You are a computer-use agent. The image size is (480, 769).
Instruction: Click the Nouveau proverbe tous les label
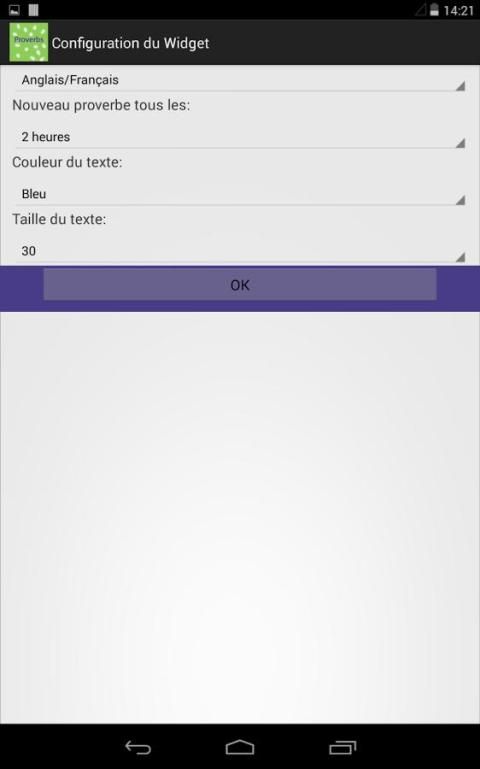[x=101, y=105]
